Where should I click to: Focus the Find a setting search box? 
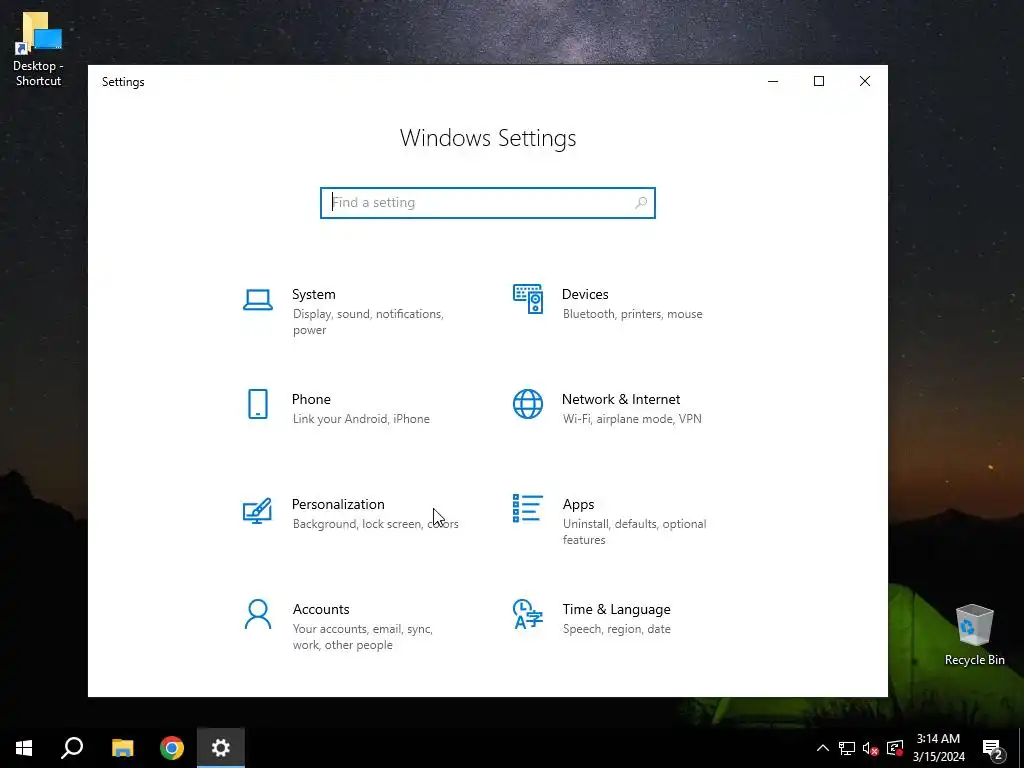[488, 202]
